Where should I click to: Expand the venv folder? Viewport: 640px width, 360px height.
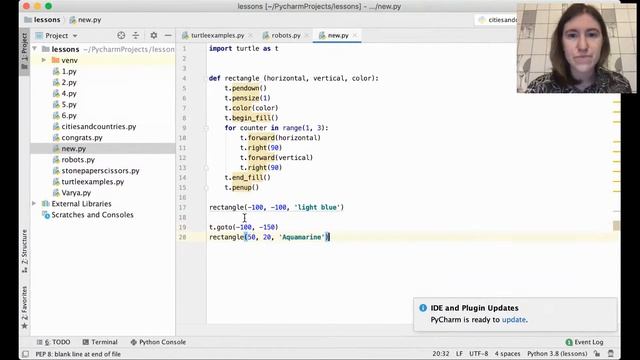(x=44, y=60)
